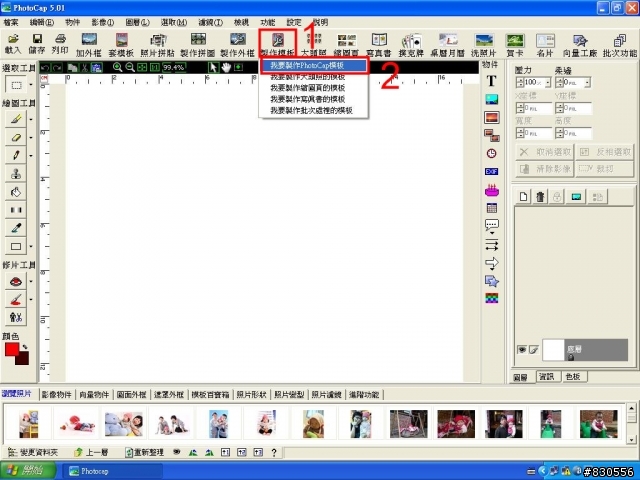The width and height of the screenshot is (640, 480).
Task: Click the delete layer trash button
Action: coord(540,197)
